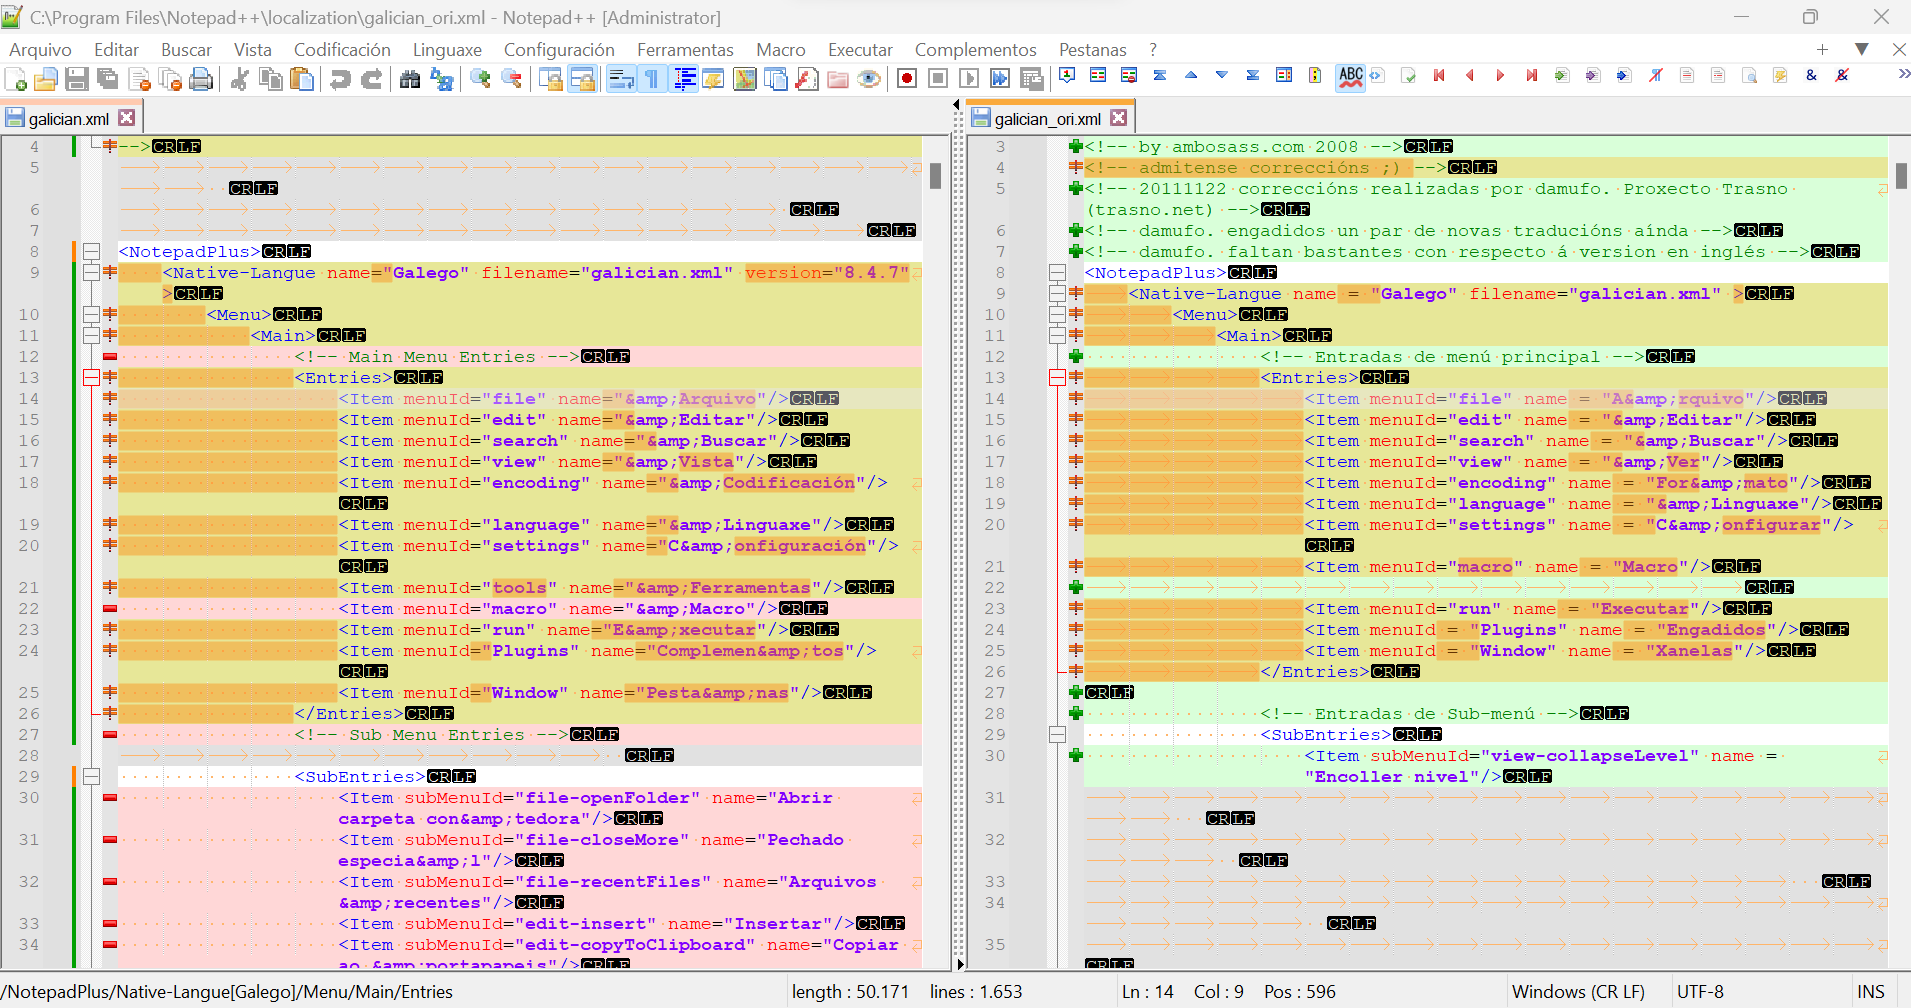Toggle Show All Characters pilcrow button

click(x=652, y=79)
